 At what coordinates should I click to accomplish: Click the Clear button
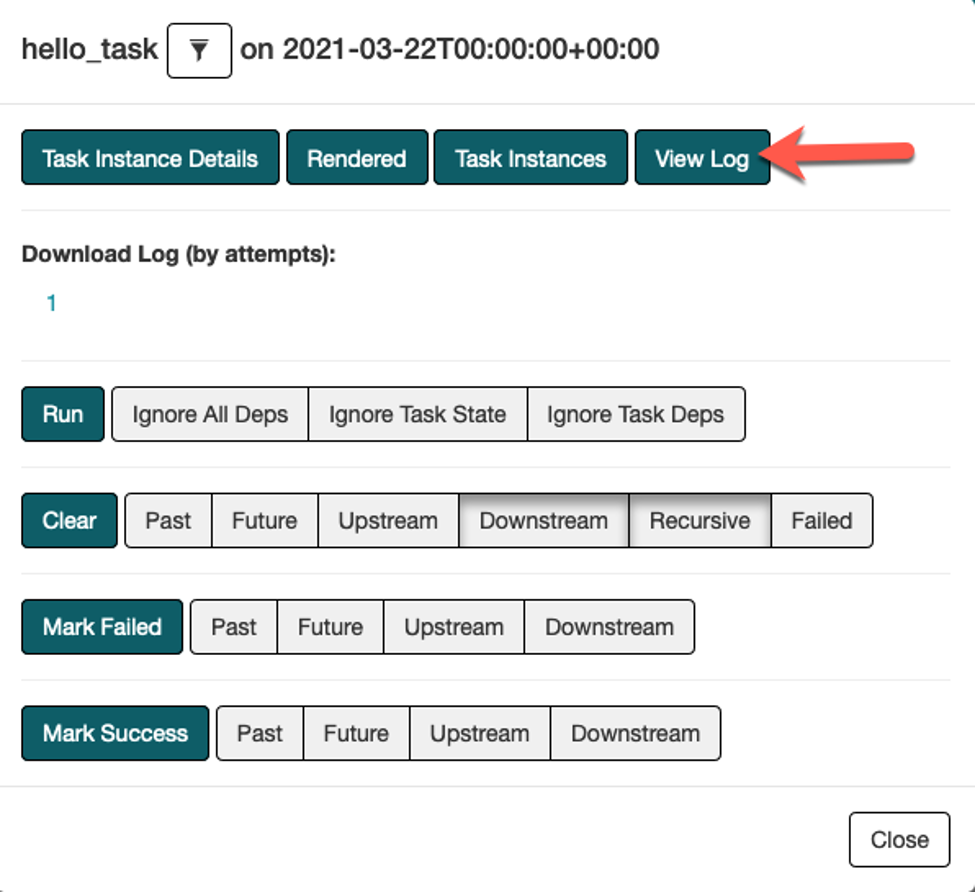[69, 520]
